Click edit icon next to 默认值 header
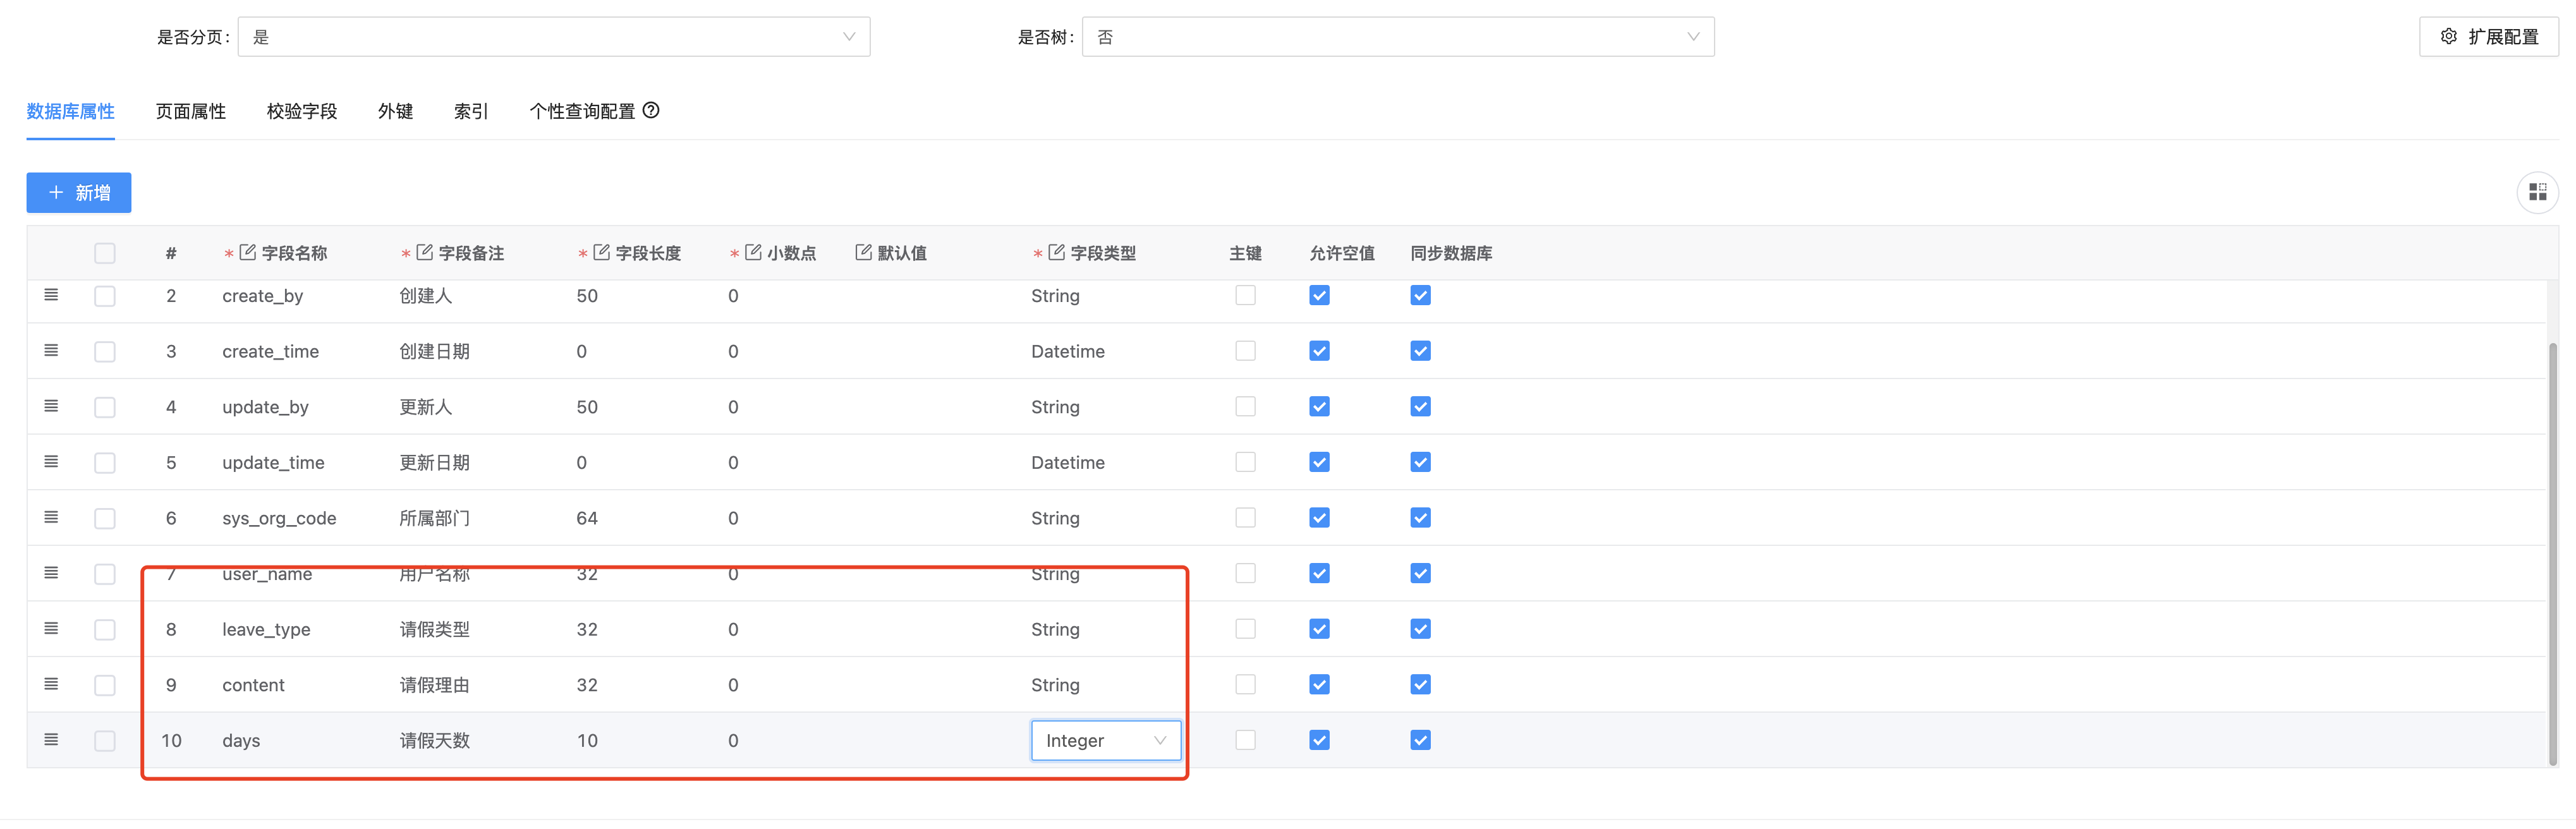This screenshot has width=2576, height=829. click(x=863, y=252)
